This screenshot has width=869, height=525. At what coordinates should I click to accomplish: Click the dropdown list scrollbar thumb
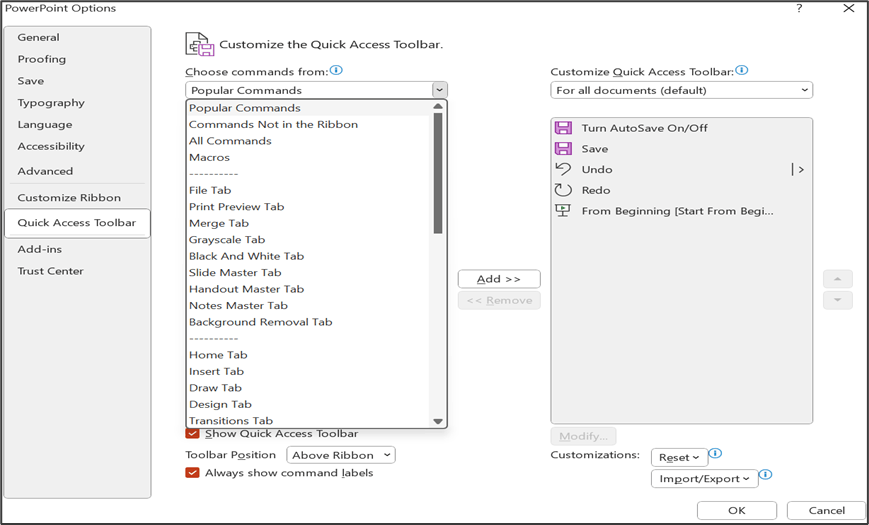click(438, 173)
